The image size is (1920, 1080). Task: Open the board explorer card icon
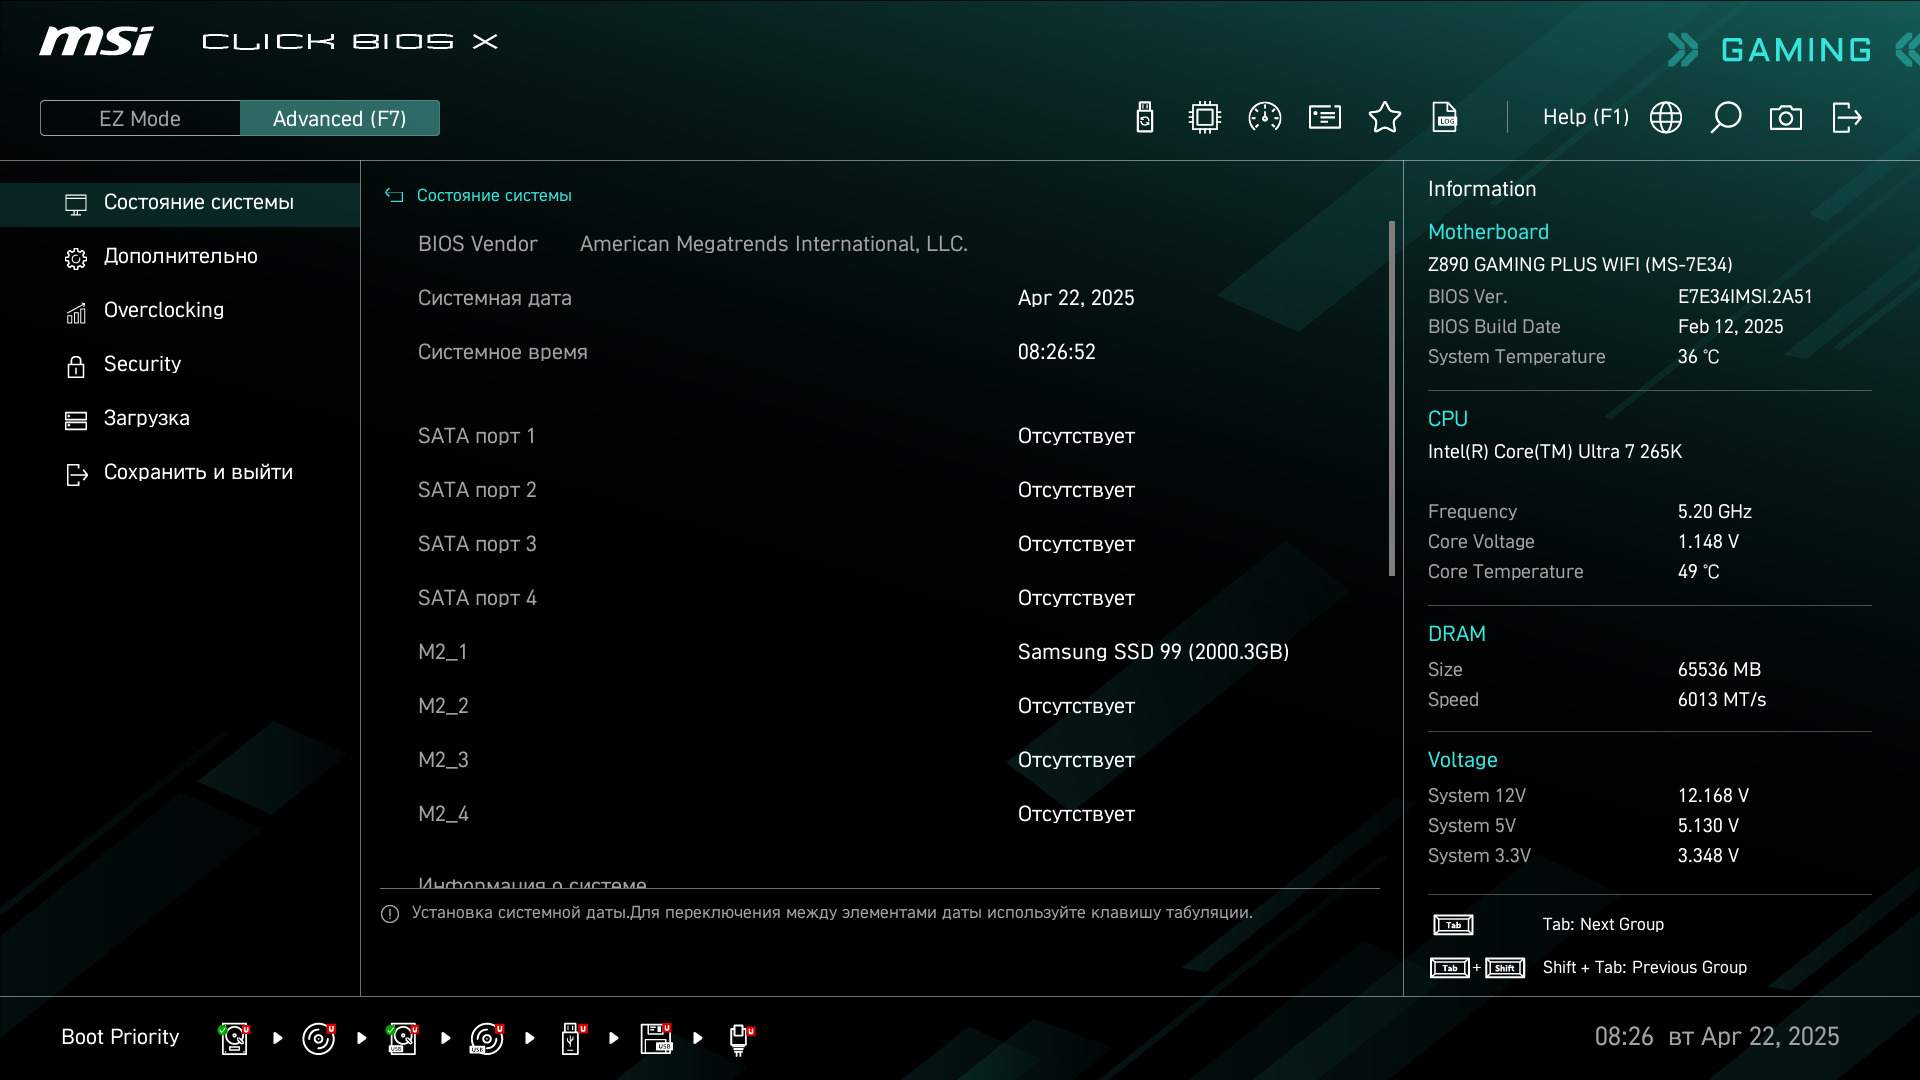(1325, 118)
